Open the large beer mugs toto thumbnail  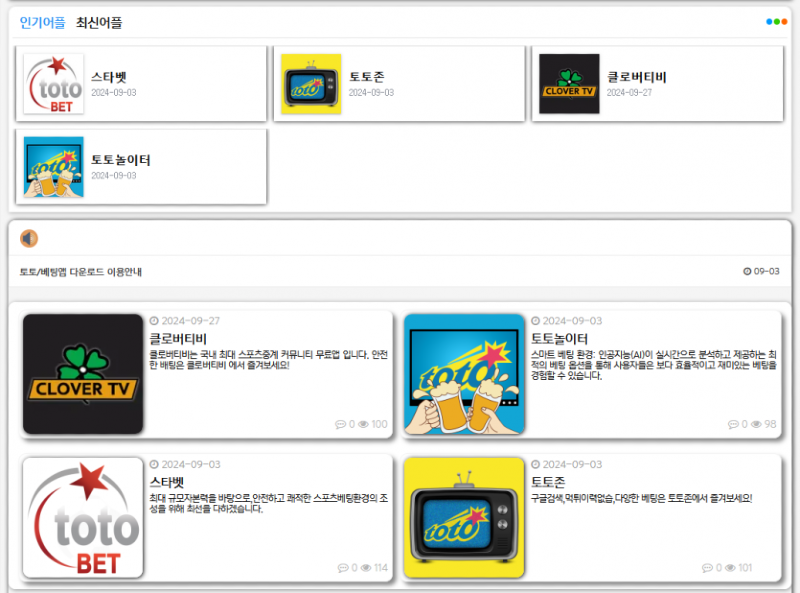click(464, 374)
